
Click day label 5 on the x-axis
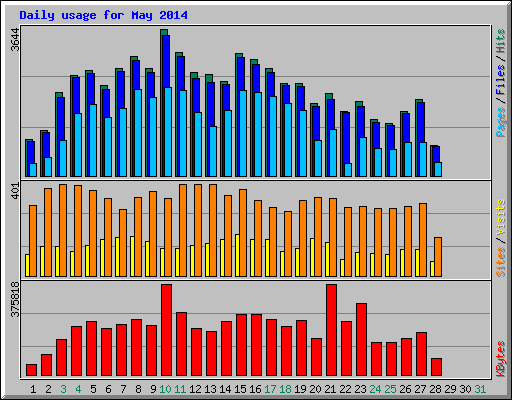93,389
